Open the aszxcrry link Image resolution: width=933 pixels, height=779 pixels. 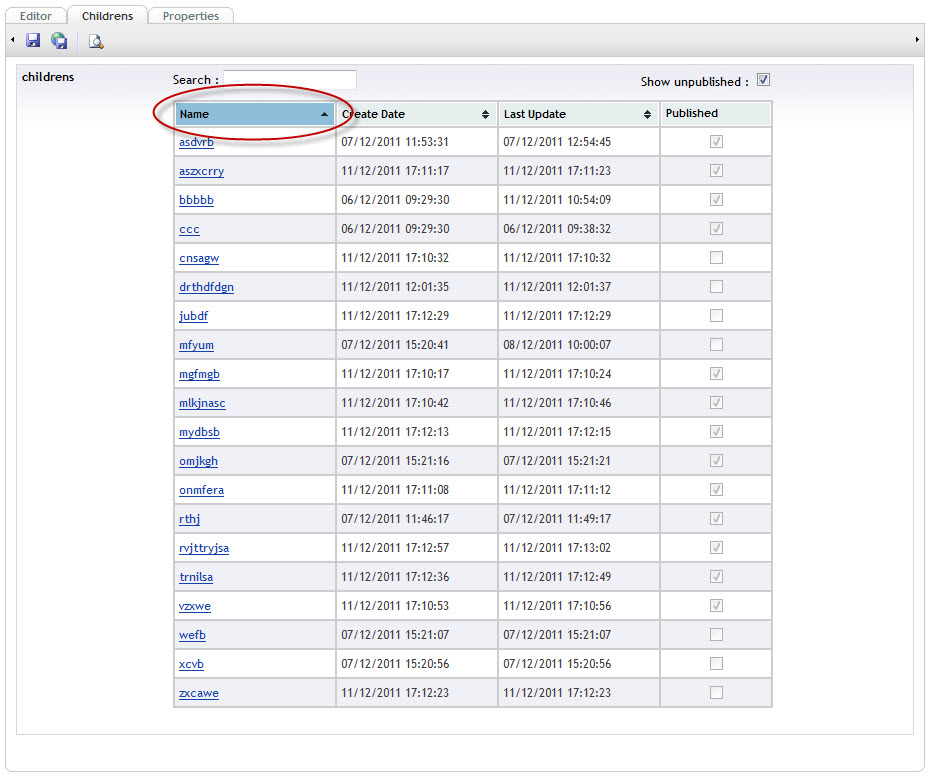202,171
